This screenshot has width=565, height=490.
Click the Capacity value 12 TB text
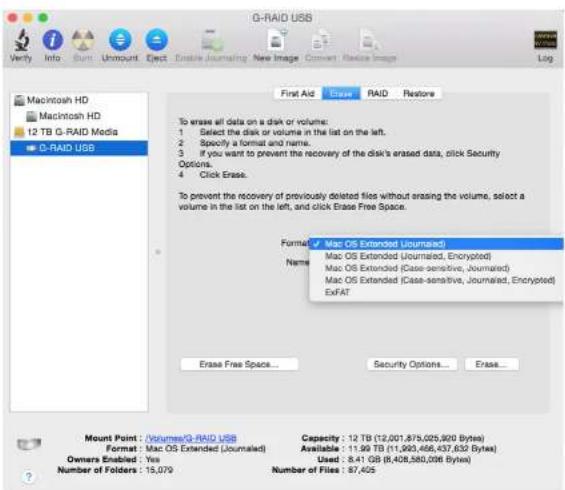[x=416, y=438]
